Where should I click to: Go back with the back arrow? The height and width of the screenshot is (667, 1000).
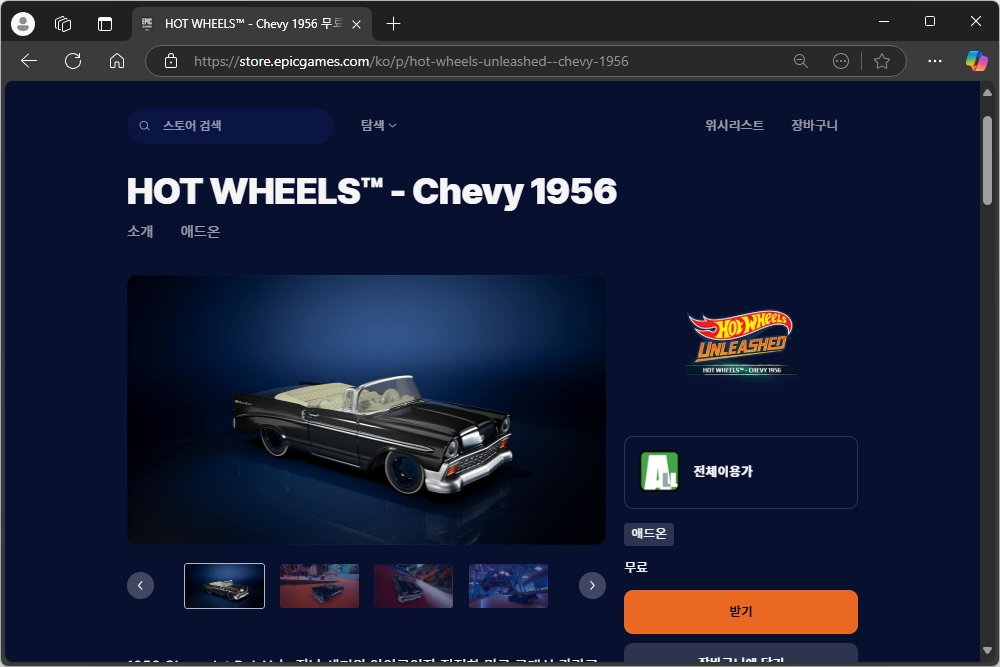coord(29,61)
